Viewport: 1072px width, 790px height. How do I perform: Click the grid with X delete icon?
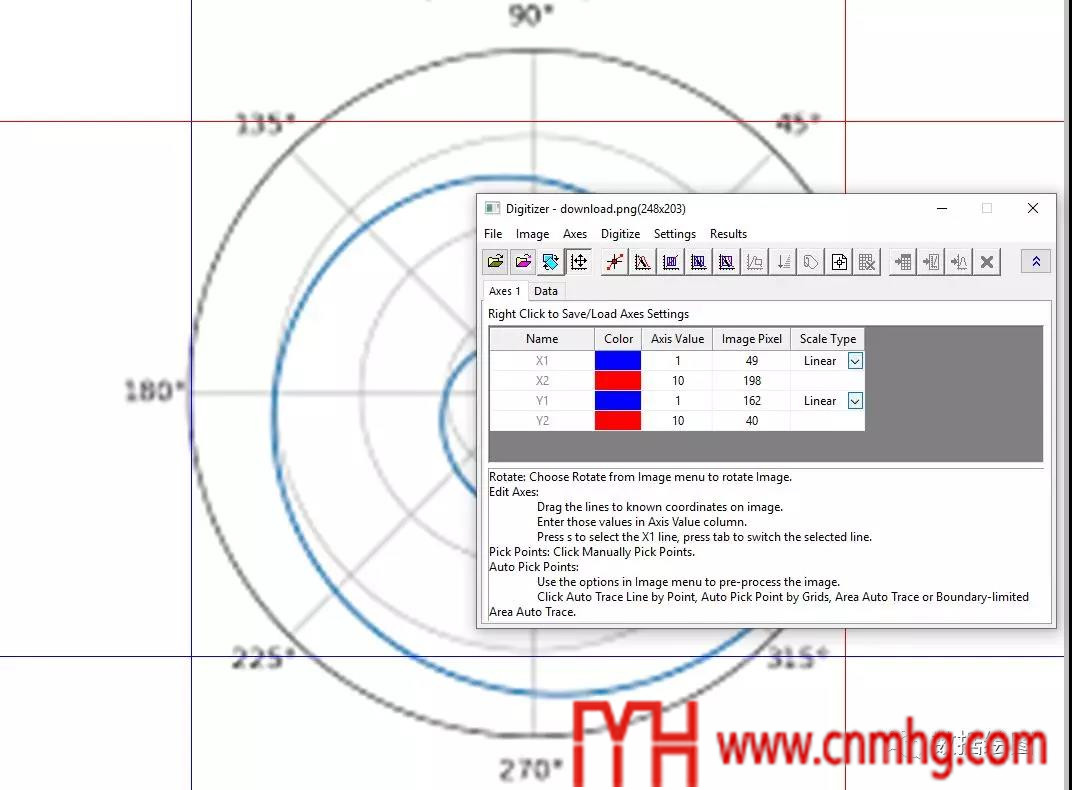click(x=867, y=262)
